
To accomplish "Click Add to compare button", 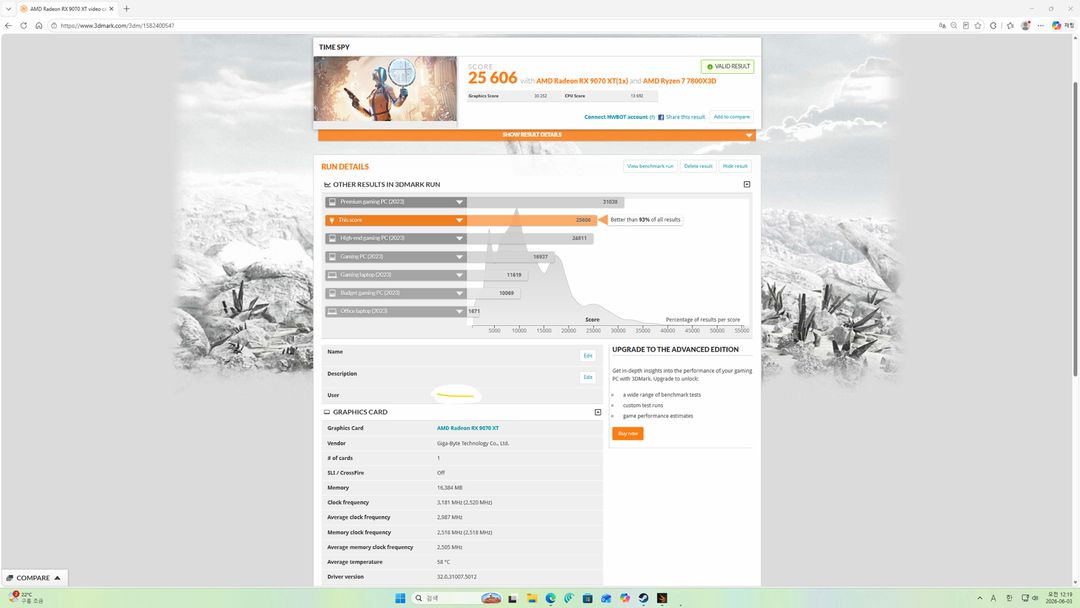I will (731, 117).
